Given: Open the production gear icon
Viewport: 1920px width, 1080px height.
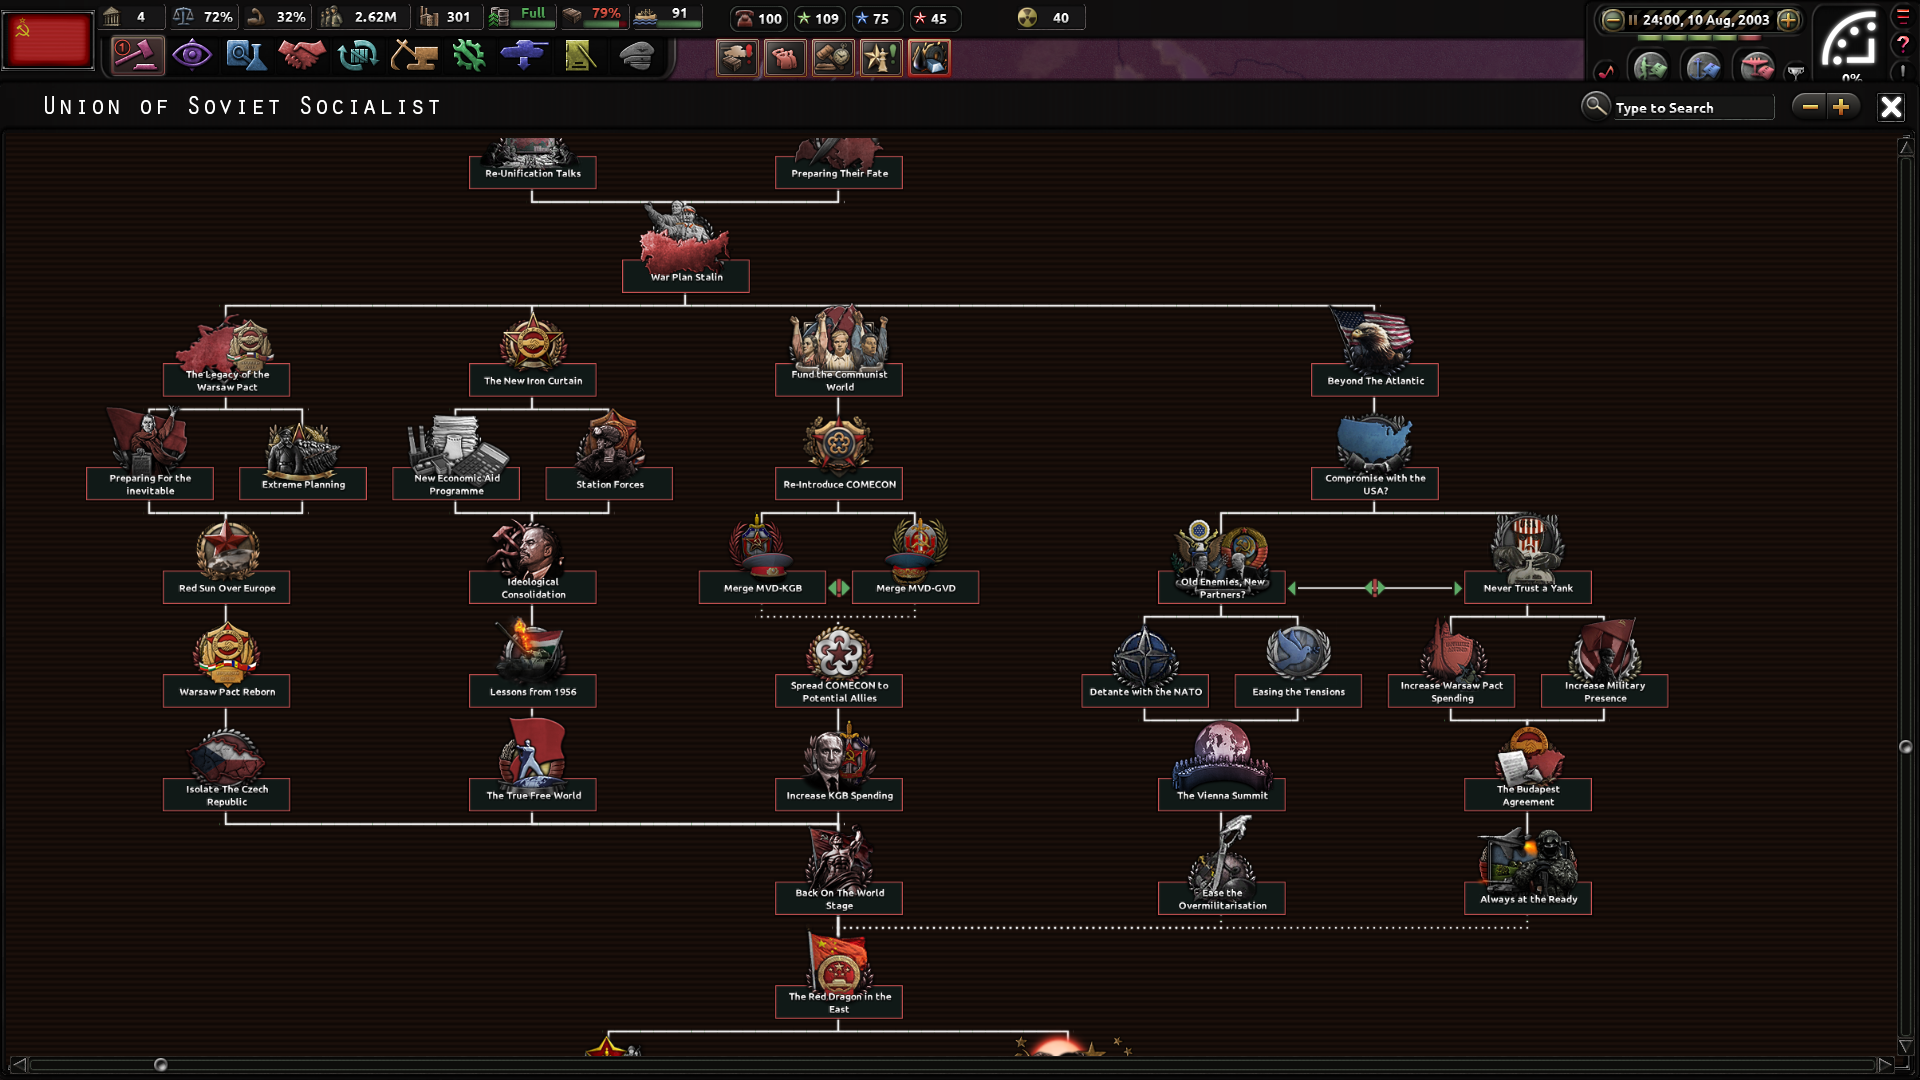Looking at the screenshot, I should (468, 55).
